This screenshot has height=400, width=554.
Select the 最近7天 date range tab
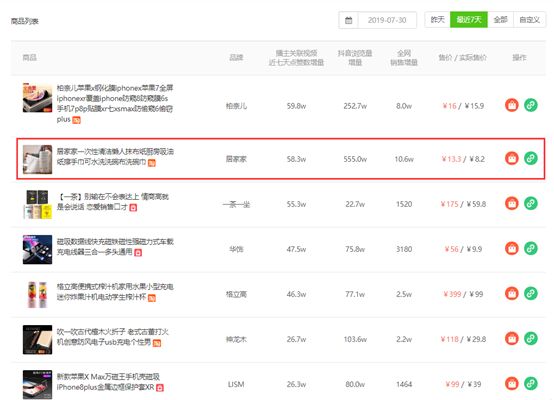click(469, 20)
